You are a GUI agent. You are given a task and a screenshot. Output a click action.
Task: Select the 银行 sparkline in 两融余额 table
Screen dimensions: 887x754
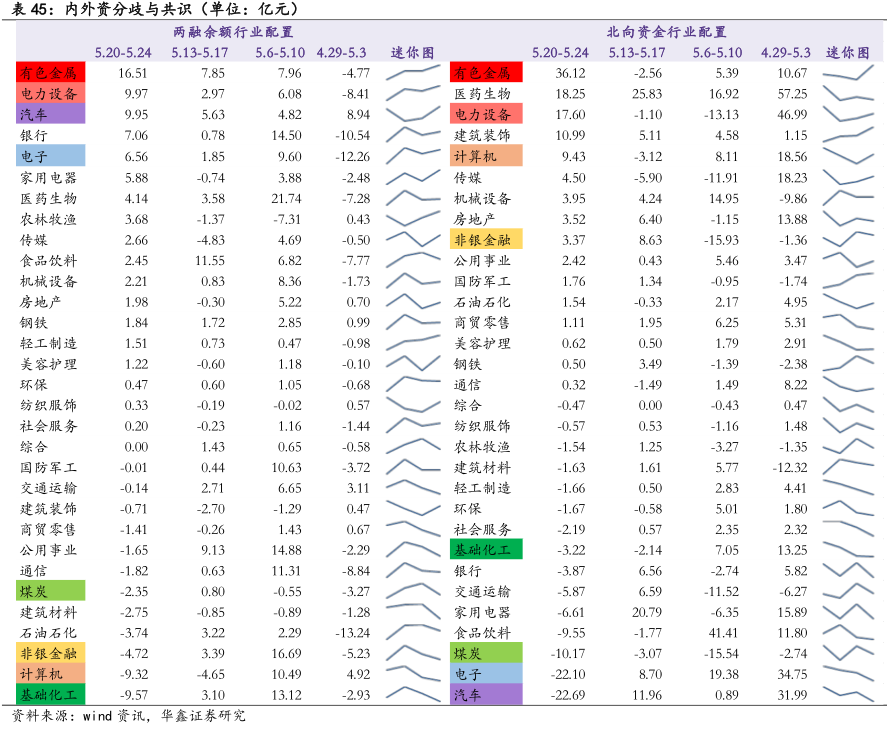[x=412, y=135]
